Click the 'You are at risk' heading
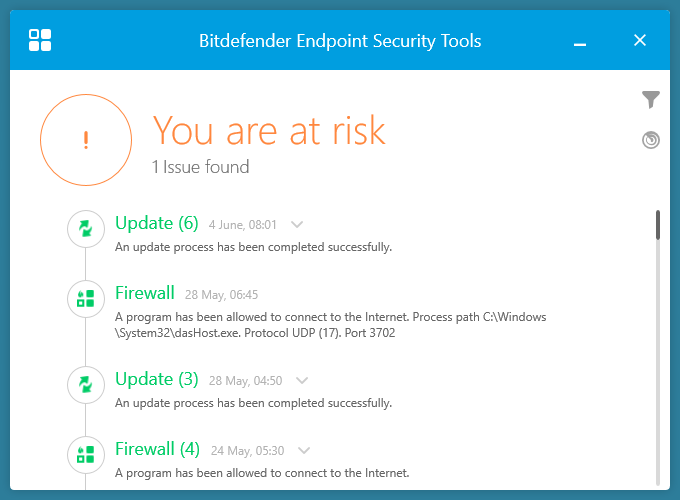Screen dimensions: 680x500 (268, 131)
